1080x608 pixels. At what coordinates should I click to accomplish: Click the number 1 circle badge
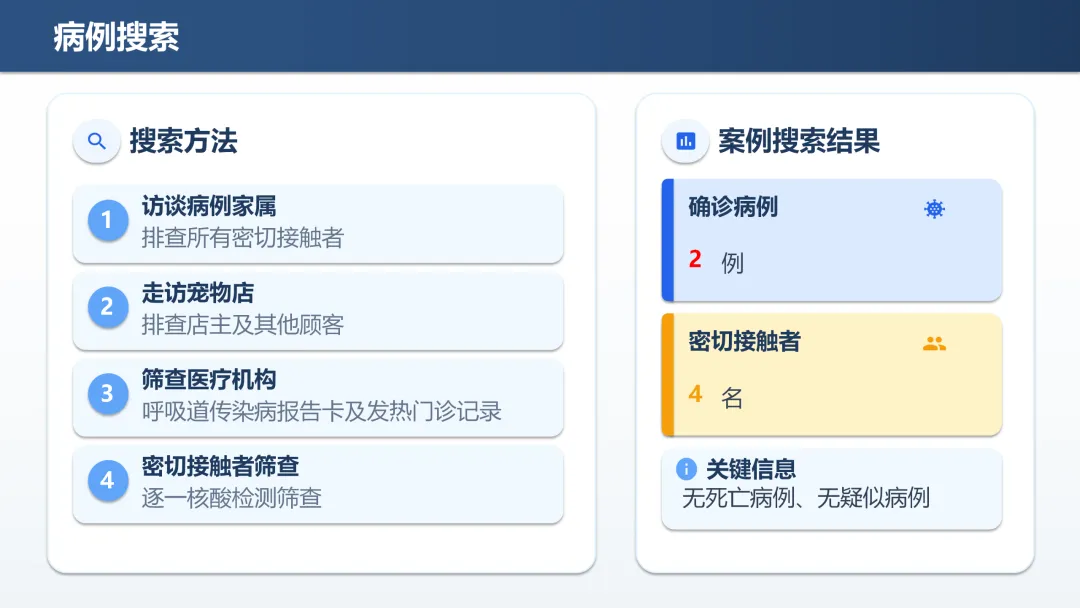[x=107, y=220]
